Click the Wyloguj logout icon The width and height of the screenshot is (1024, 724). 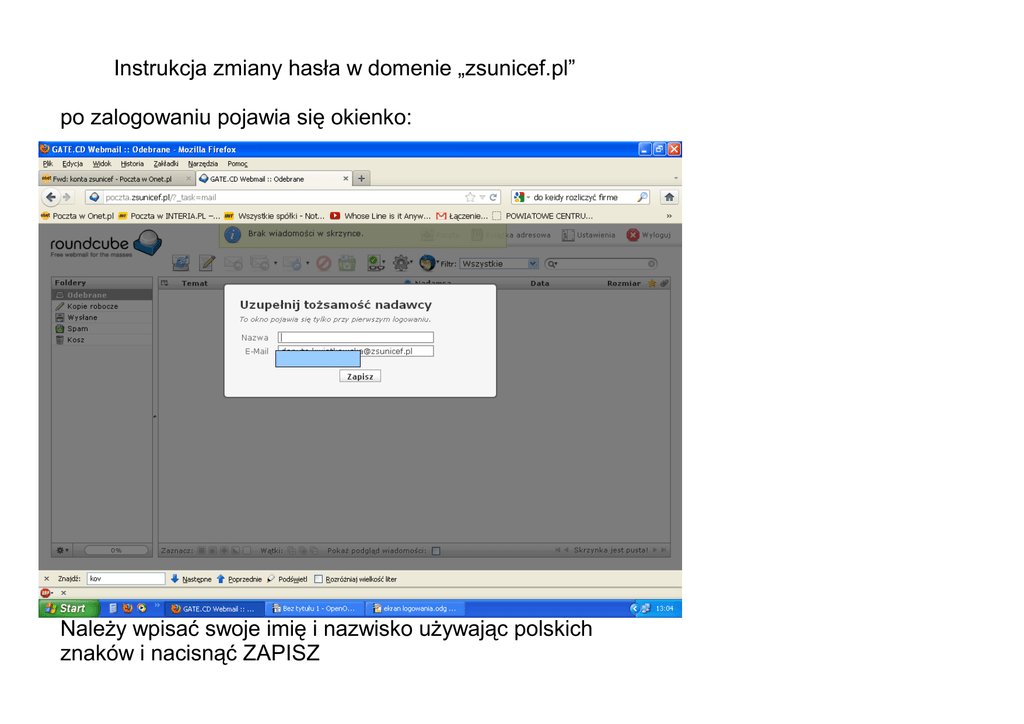(633, 236)
